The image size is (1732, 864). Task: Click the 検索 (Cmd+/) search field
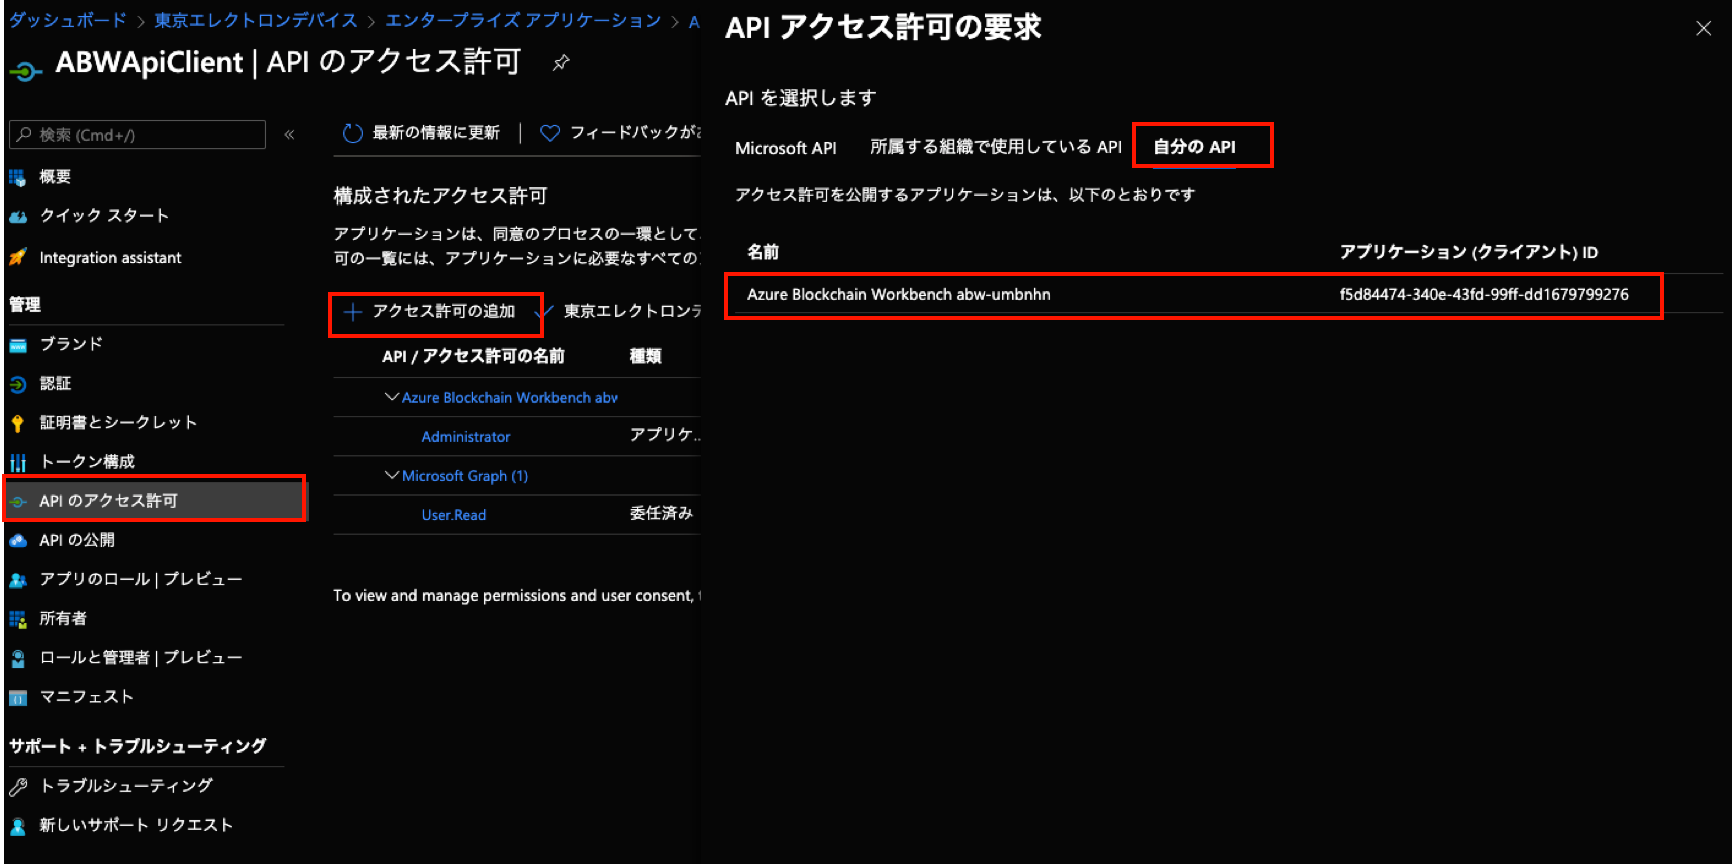pos(137,135)
